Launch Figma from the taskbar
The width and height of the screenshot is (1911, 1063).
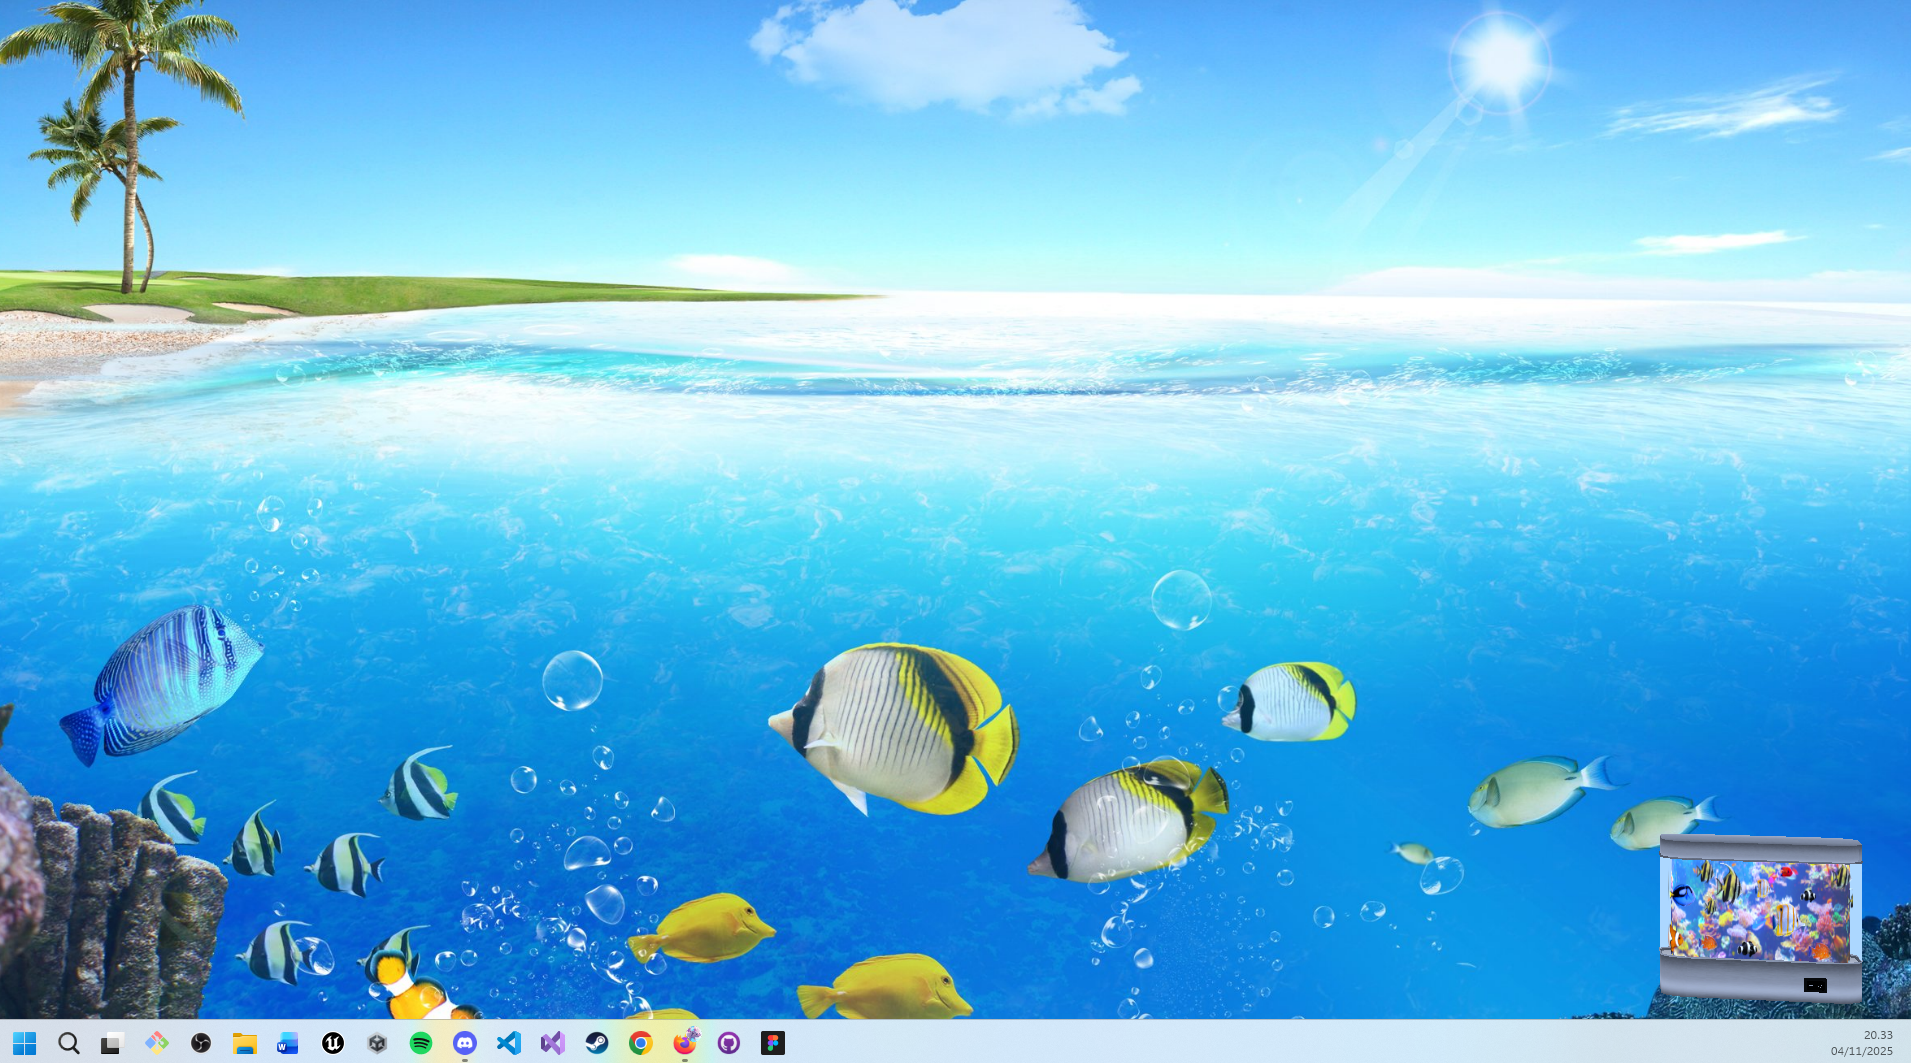[773, 1043]
